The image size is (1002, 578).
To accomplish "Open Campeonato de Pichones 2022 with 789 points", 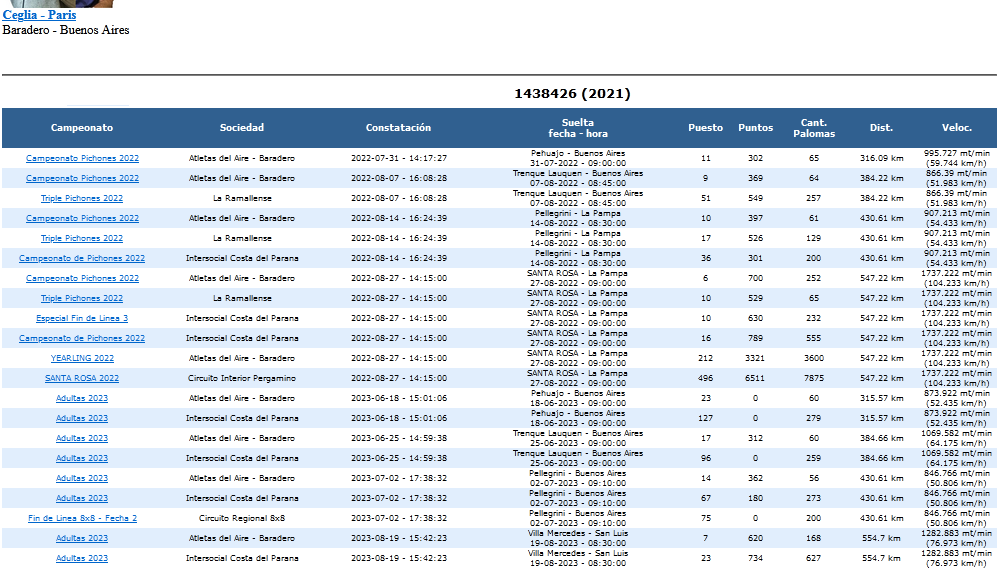I will click(x=82, y=338).
